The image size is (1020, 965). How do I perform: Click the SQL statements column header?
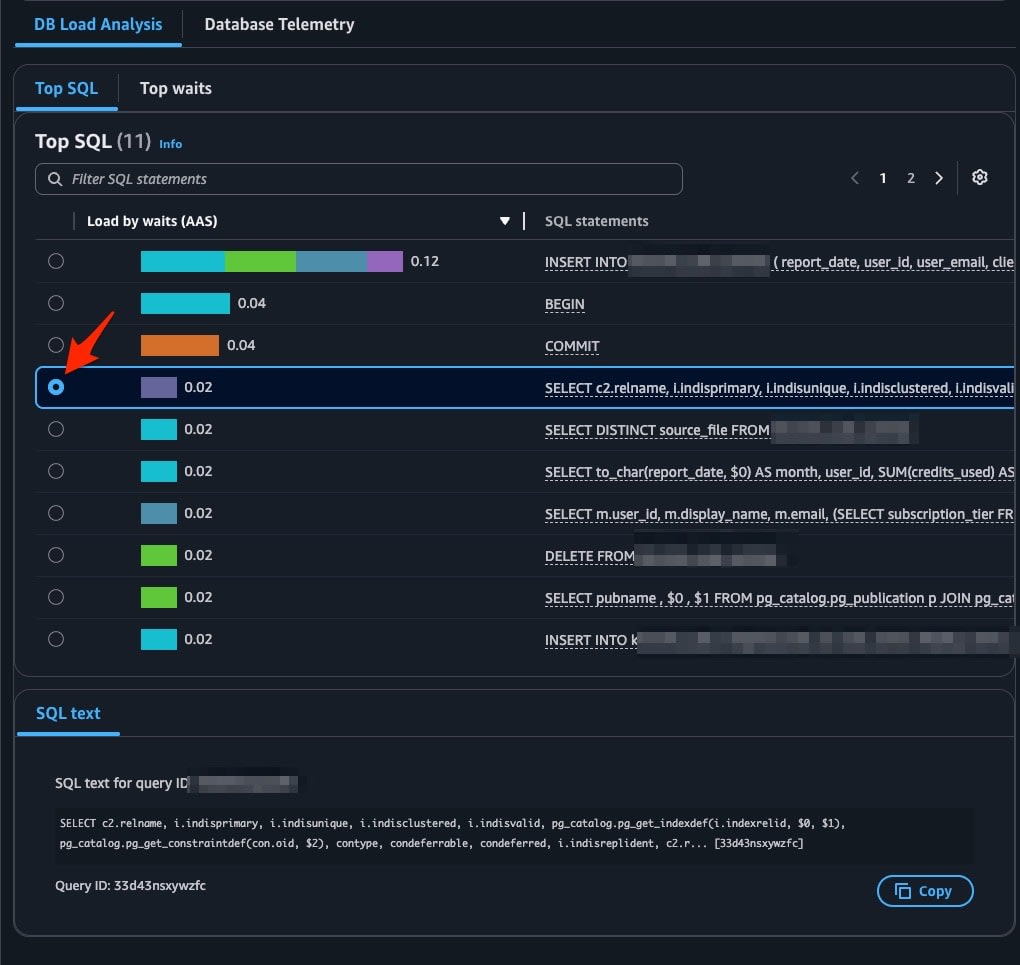(x=597, y=221)
